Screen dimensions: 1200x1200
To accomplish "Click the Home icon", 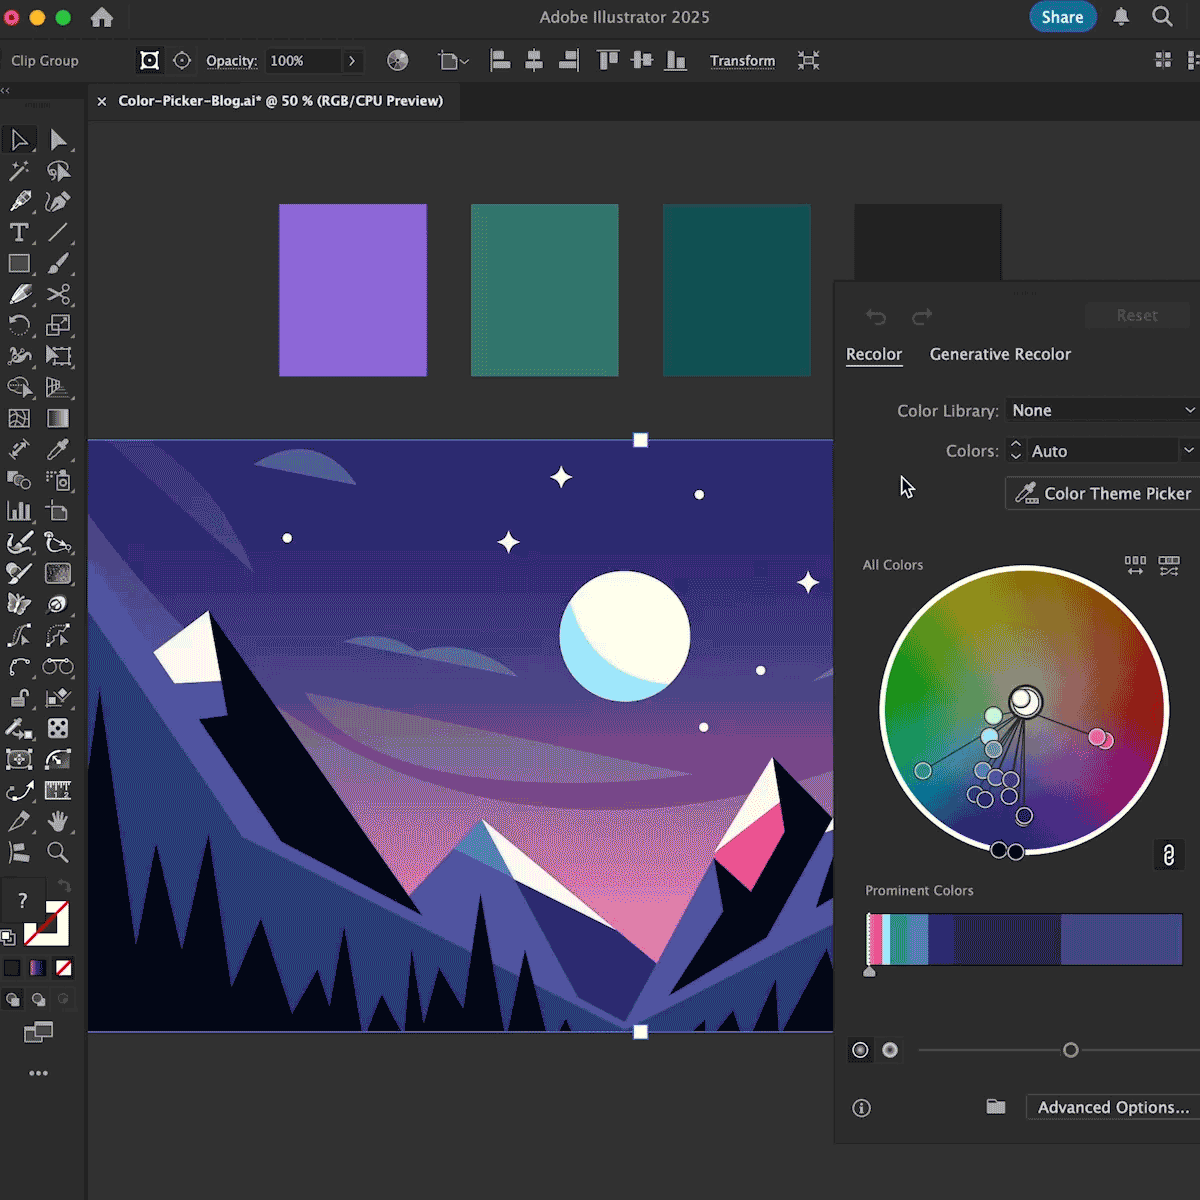I will (102, 17).
